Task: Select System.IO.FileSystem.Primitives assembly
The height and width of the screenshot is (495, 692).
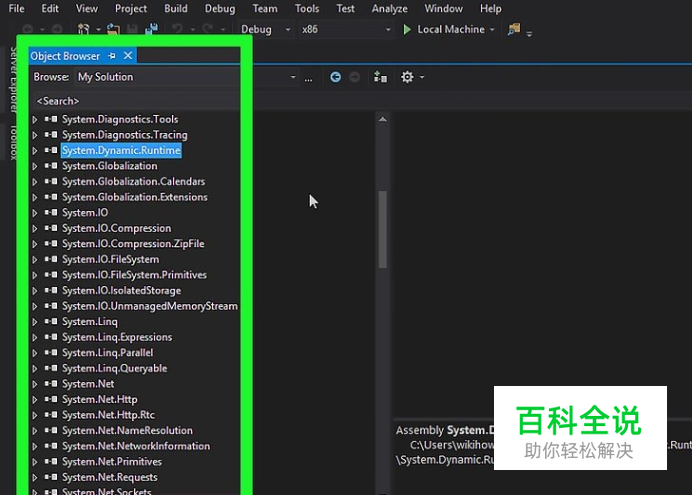Action: [x=134, y=275]
